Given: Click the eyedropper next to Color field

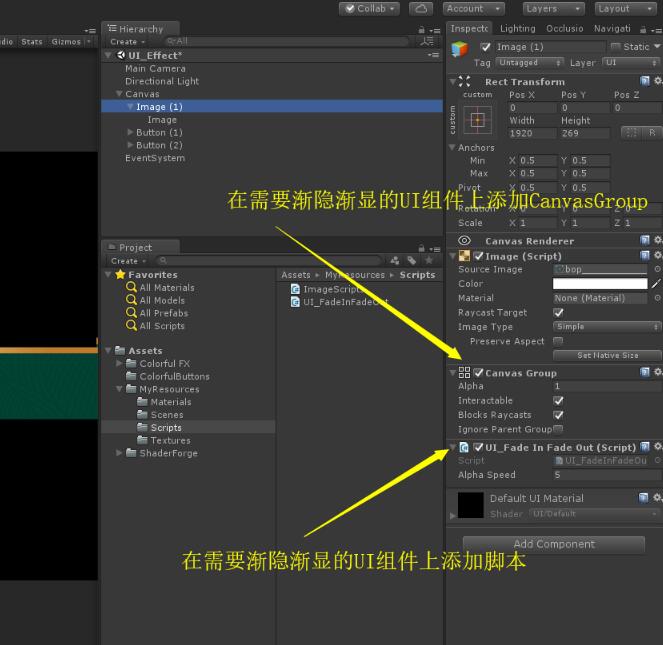Looking at the screenshot, I should [656, 284].
